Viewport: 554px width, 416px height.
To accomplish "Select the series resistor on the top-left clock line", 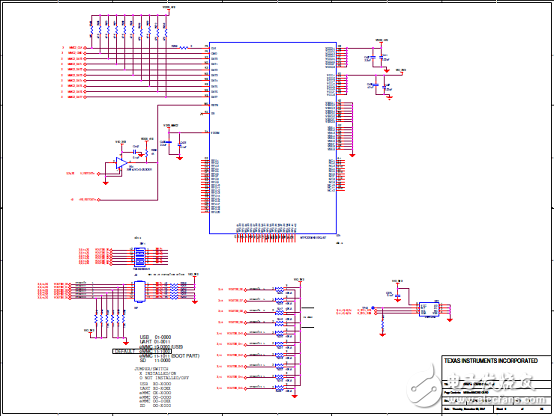I will click(184, 47).
